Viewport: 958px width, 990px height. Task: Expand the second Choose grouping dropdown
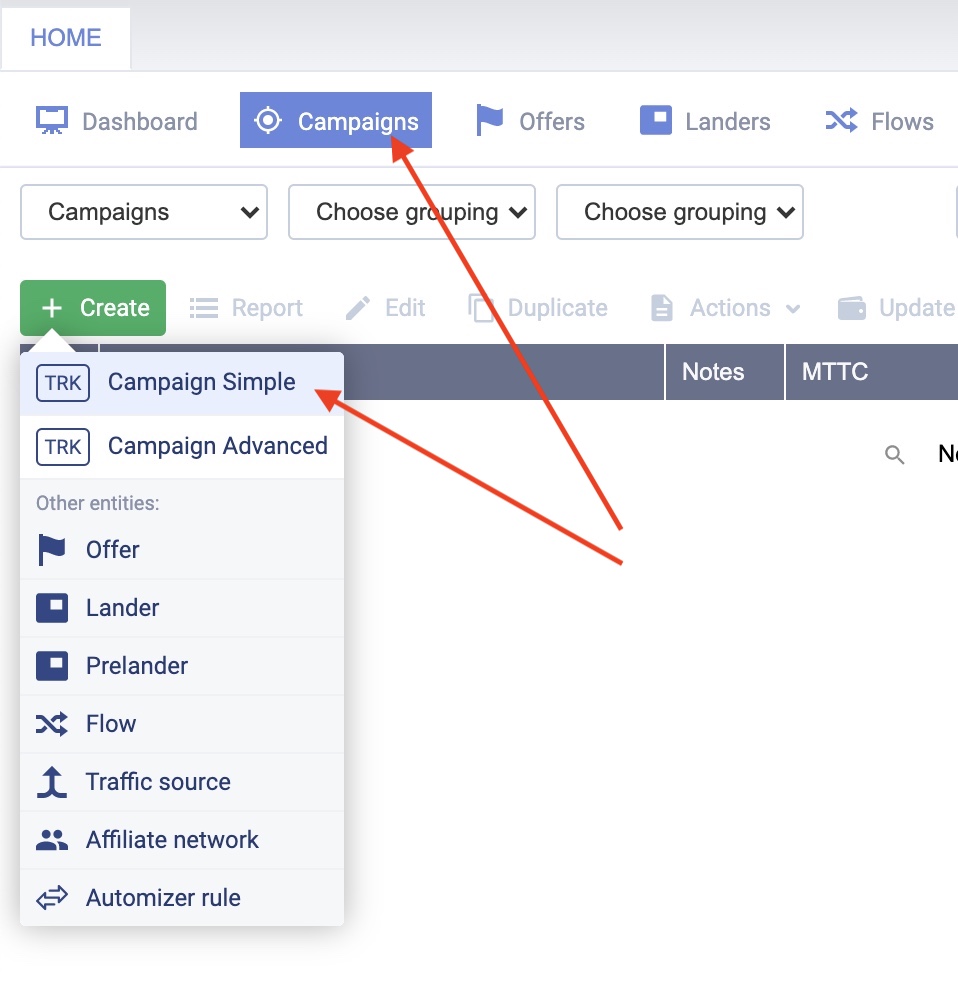(680, 212)
